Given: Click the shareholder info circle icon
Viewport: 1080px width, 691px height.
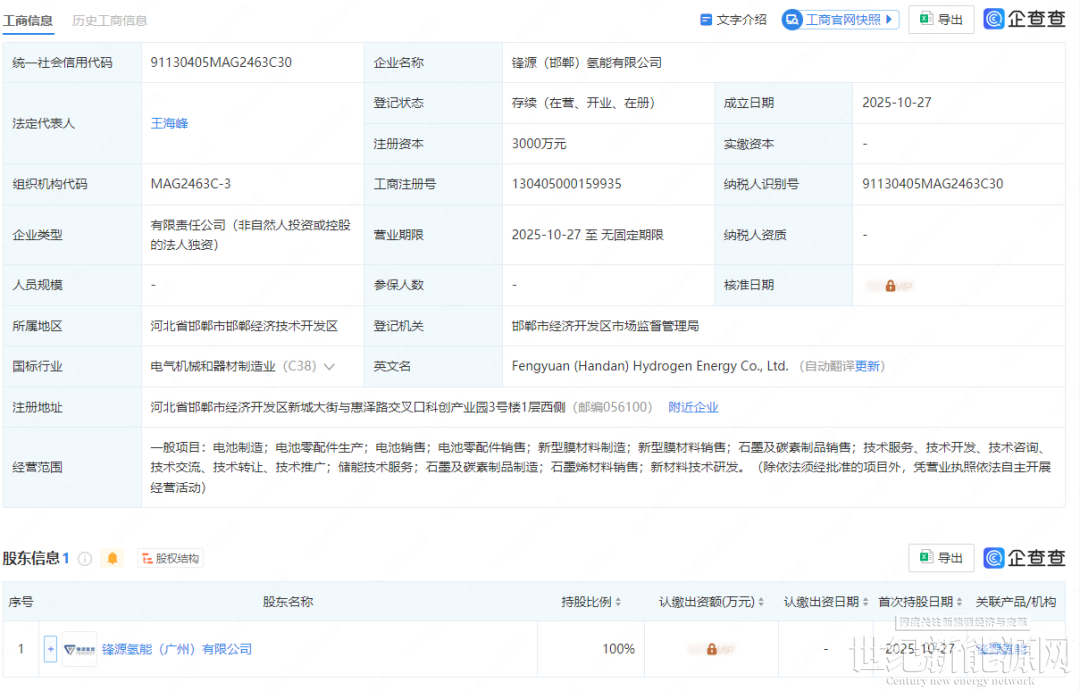Looking at the screenshot, I should click(85, 559).
